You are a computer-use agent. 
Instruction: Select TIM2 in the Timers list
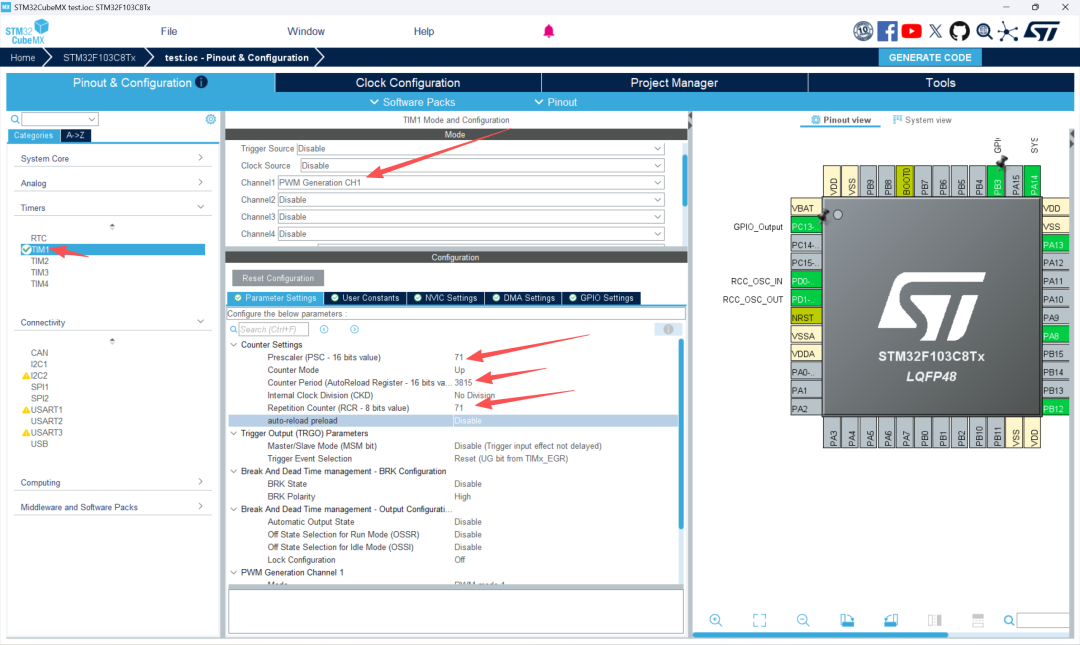click(x=40, y=261)
